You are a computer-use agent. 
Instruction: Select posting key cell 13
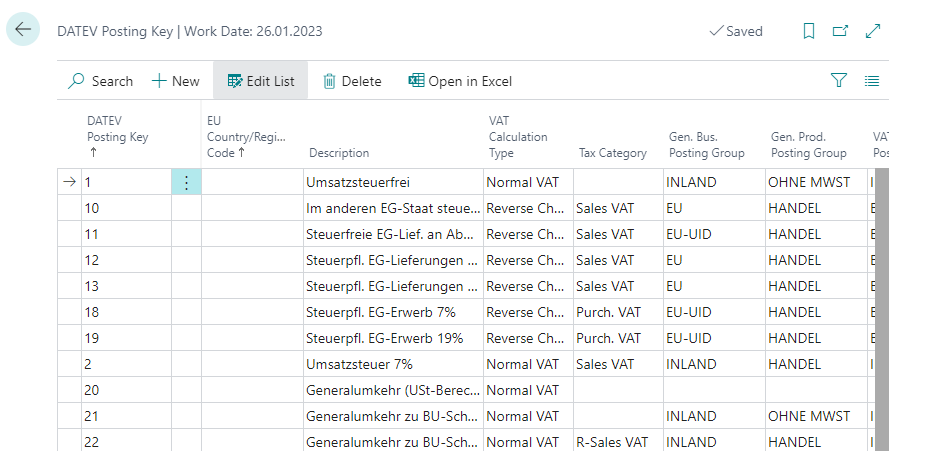click(x=127, y=286)
